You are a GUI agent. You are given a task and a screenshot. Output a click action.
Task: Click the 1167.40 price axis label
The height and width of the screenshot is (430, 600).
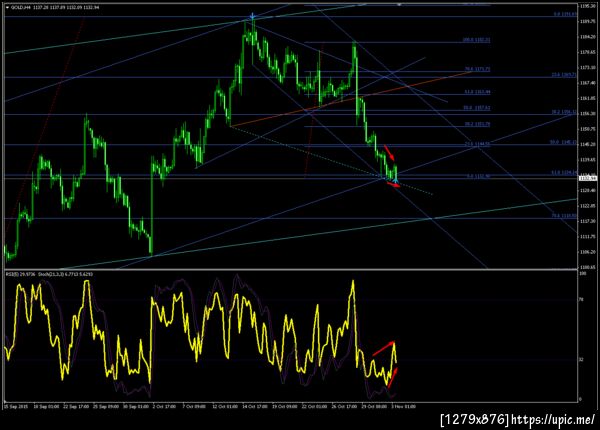pos(587,83)
